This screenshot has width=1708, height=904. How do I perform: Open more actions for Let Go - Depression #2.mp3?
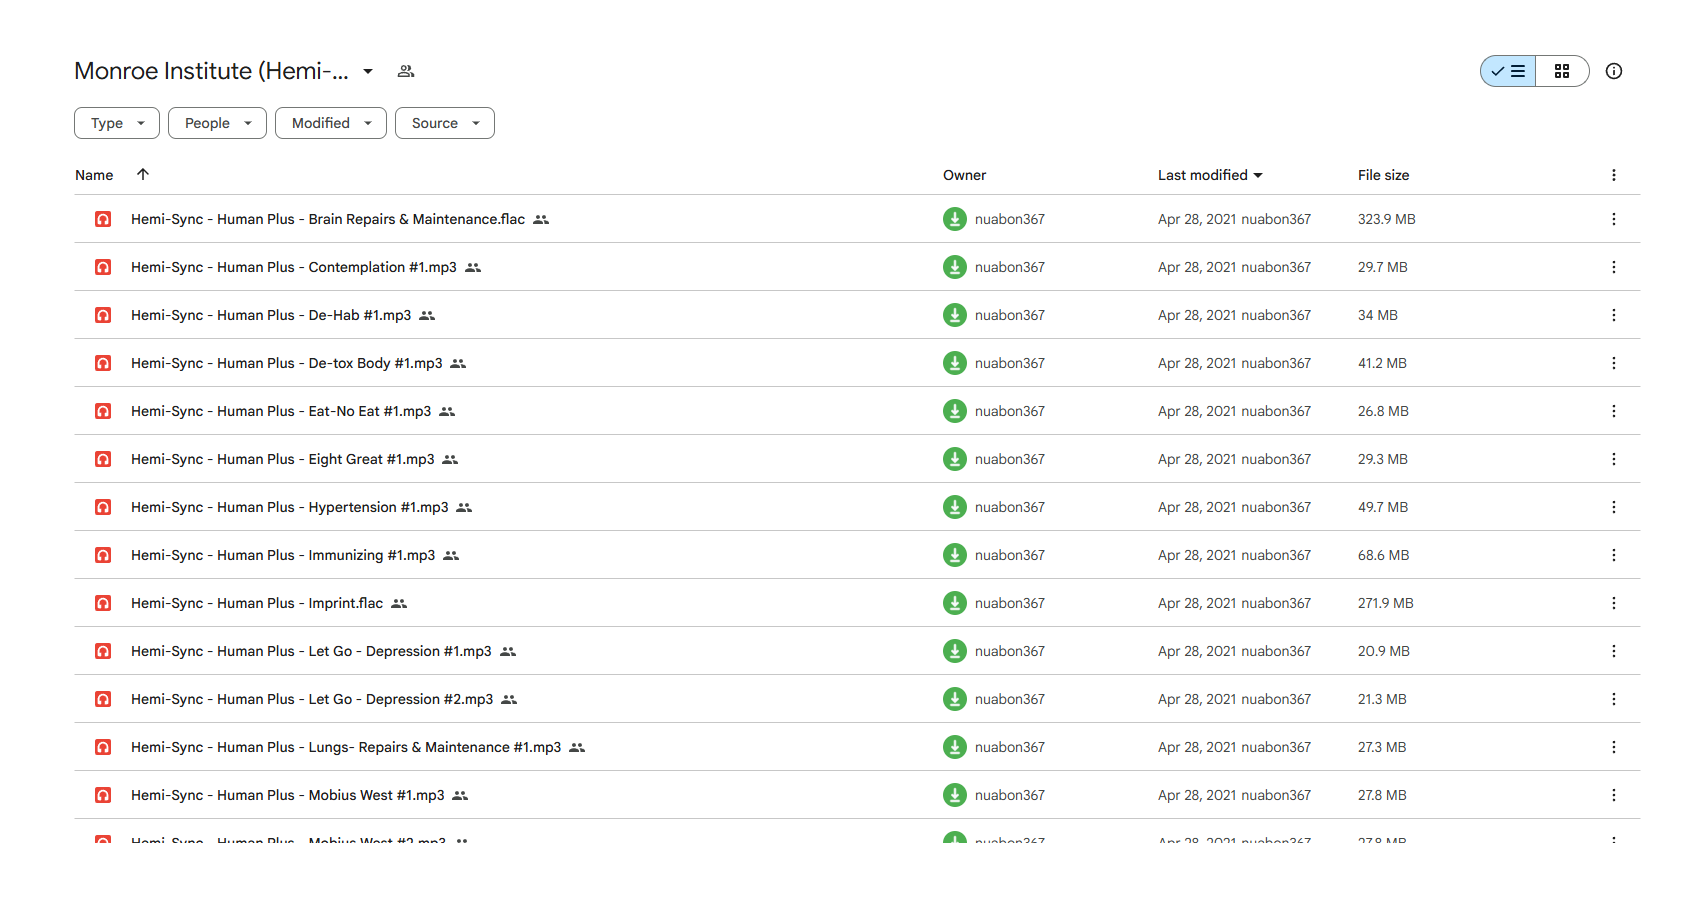pos(1613,699)
